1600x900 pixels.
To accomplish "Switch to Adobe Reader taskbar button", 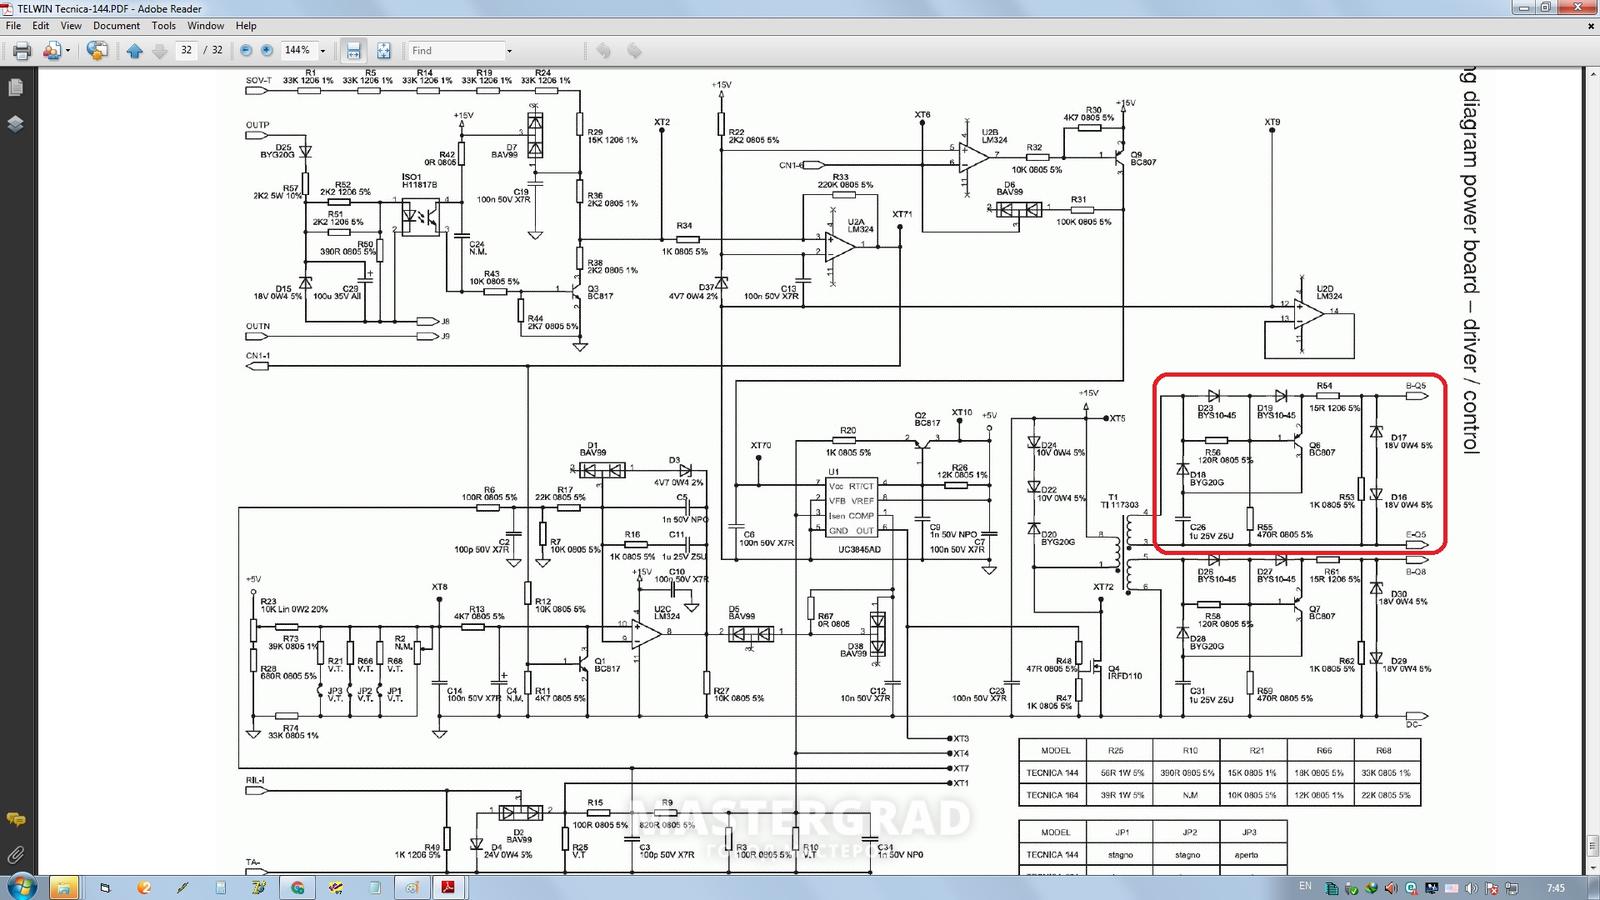I will [x=449, y=888].
